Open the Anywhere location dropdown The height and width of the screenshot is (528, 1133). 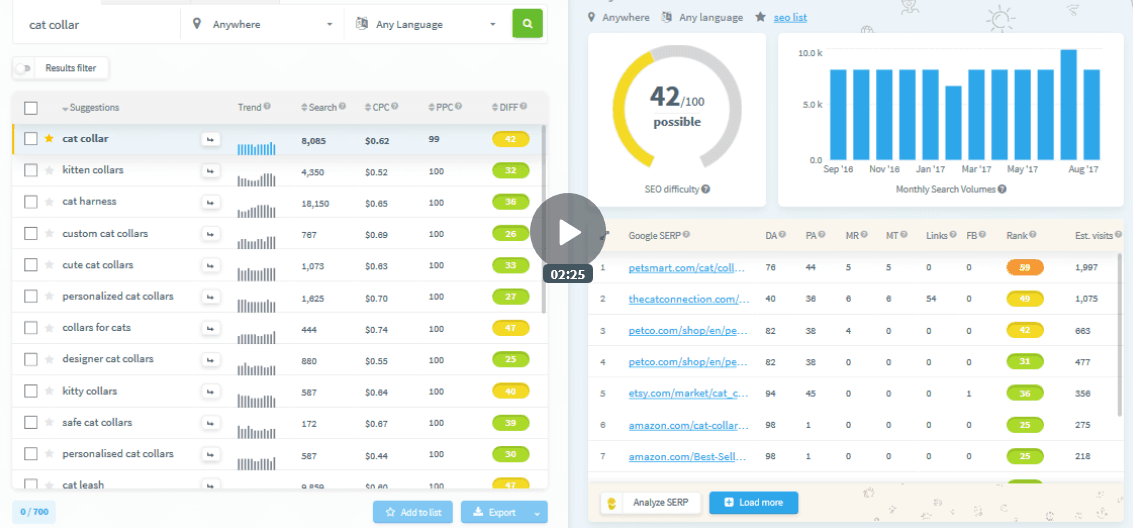click(262, 25)
